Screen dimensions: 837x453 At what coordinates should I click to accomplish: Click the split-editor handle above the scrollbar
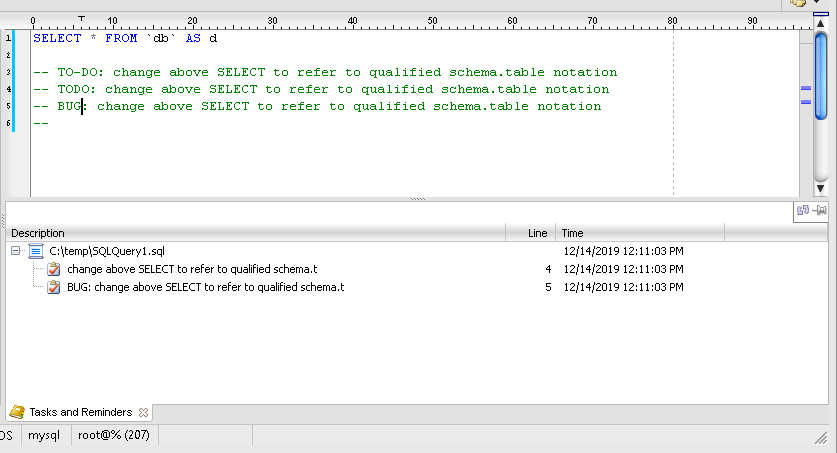tap(820, 14)
